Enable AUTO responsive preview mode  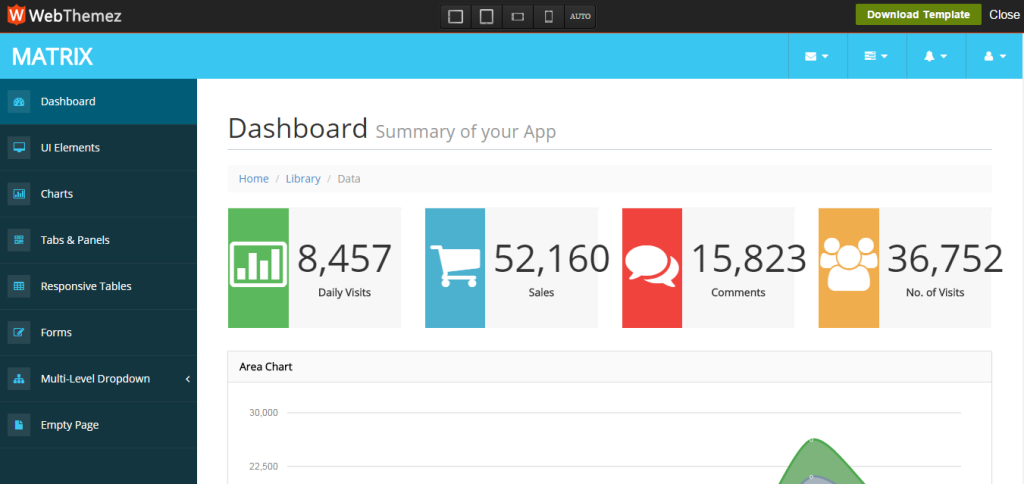pyautogui.click(x=579, y=16)
